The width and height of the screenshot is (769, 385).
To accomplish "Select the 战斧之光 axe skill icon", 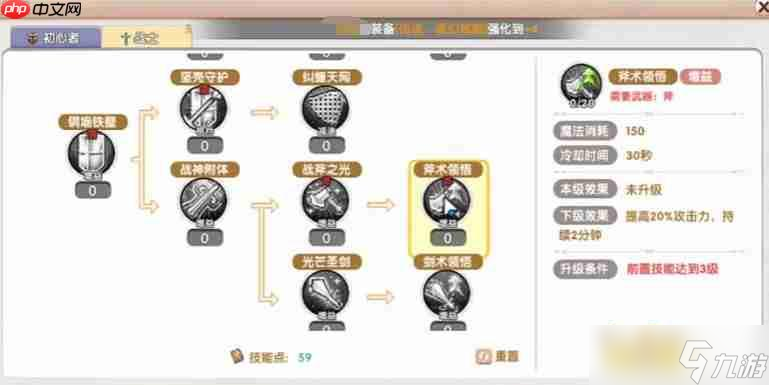I will (x=326, y=201).
